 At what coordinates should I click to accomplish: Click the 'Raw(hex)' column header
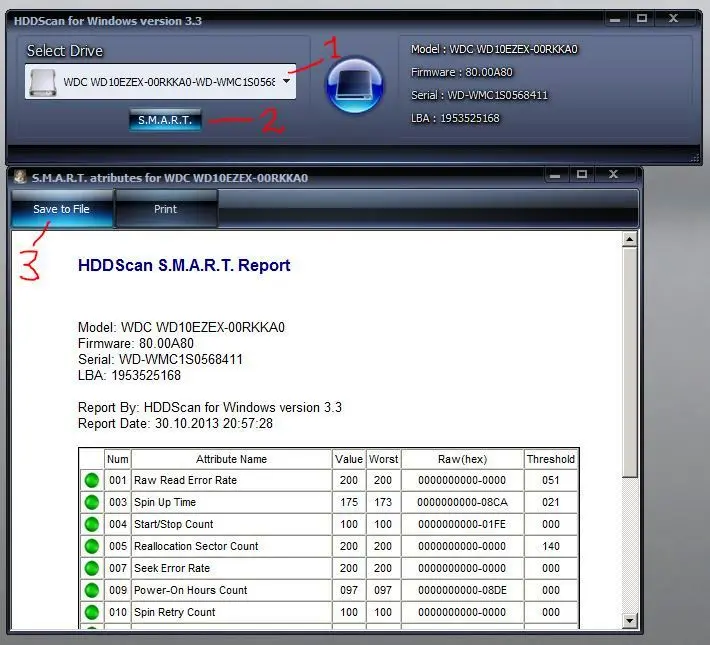tap(462, 459)
